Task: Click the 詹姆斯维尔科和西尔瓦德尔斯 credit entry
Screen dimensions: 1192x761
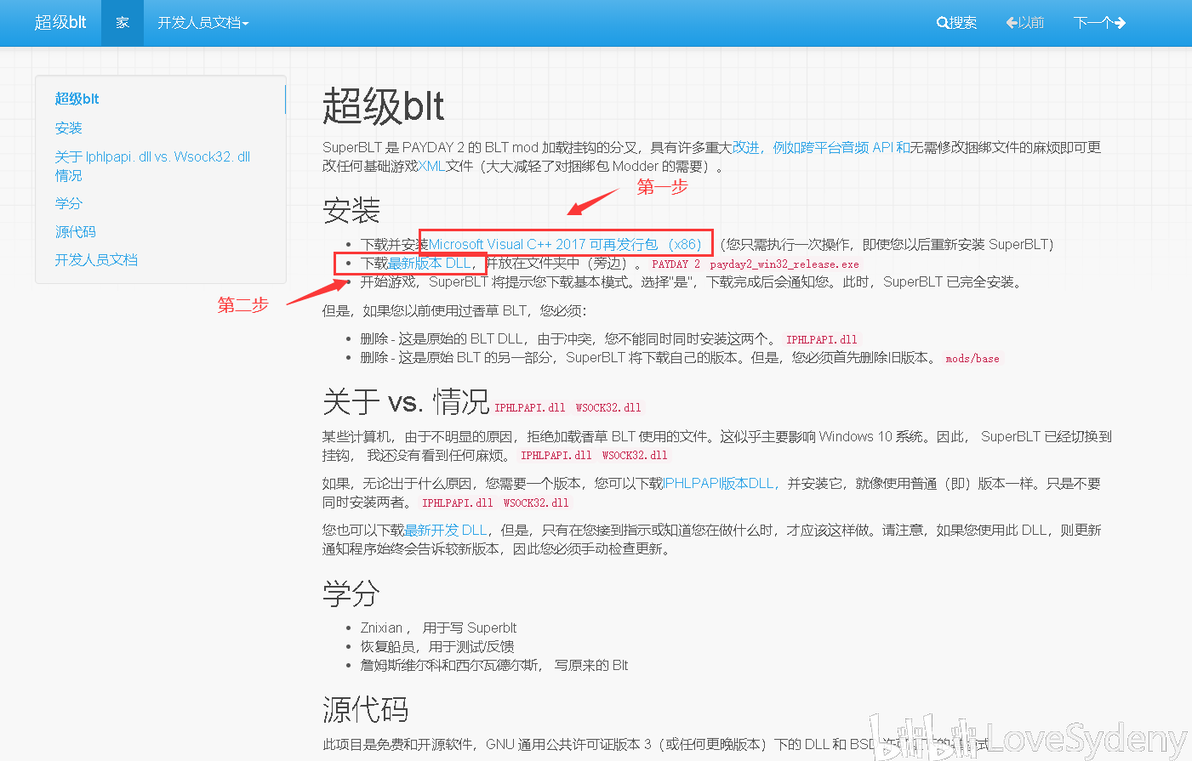Action: click(x=494, y=665)
